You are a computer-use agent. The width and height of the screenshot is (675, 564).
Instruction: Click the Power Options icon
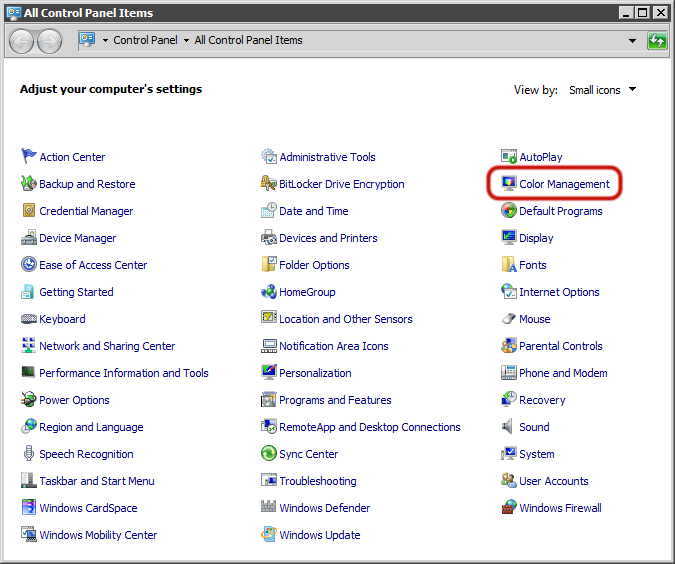pyautogui.click(x=28, y=400)
